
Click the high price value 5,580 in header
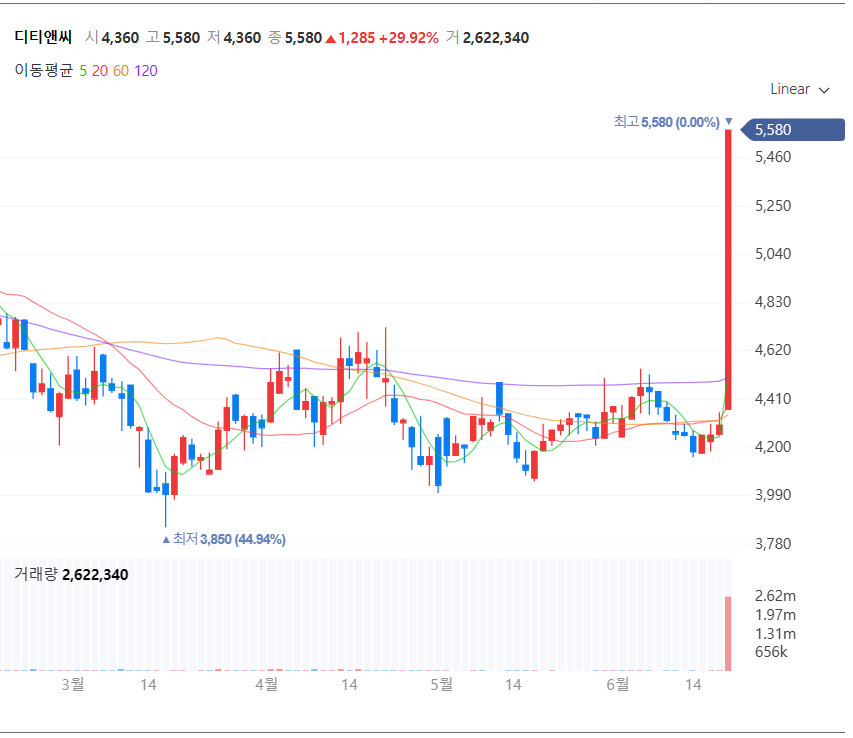click(181, 38)
